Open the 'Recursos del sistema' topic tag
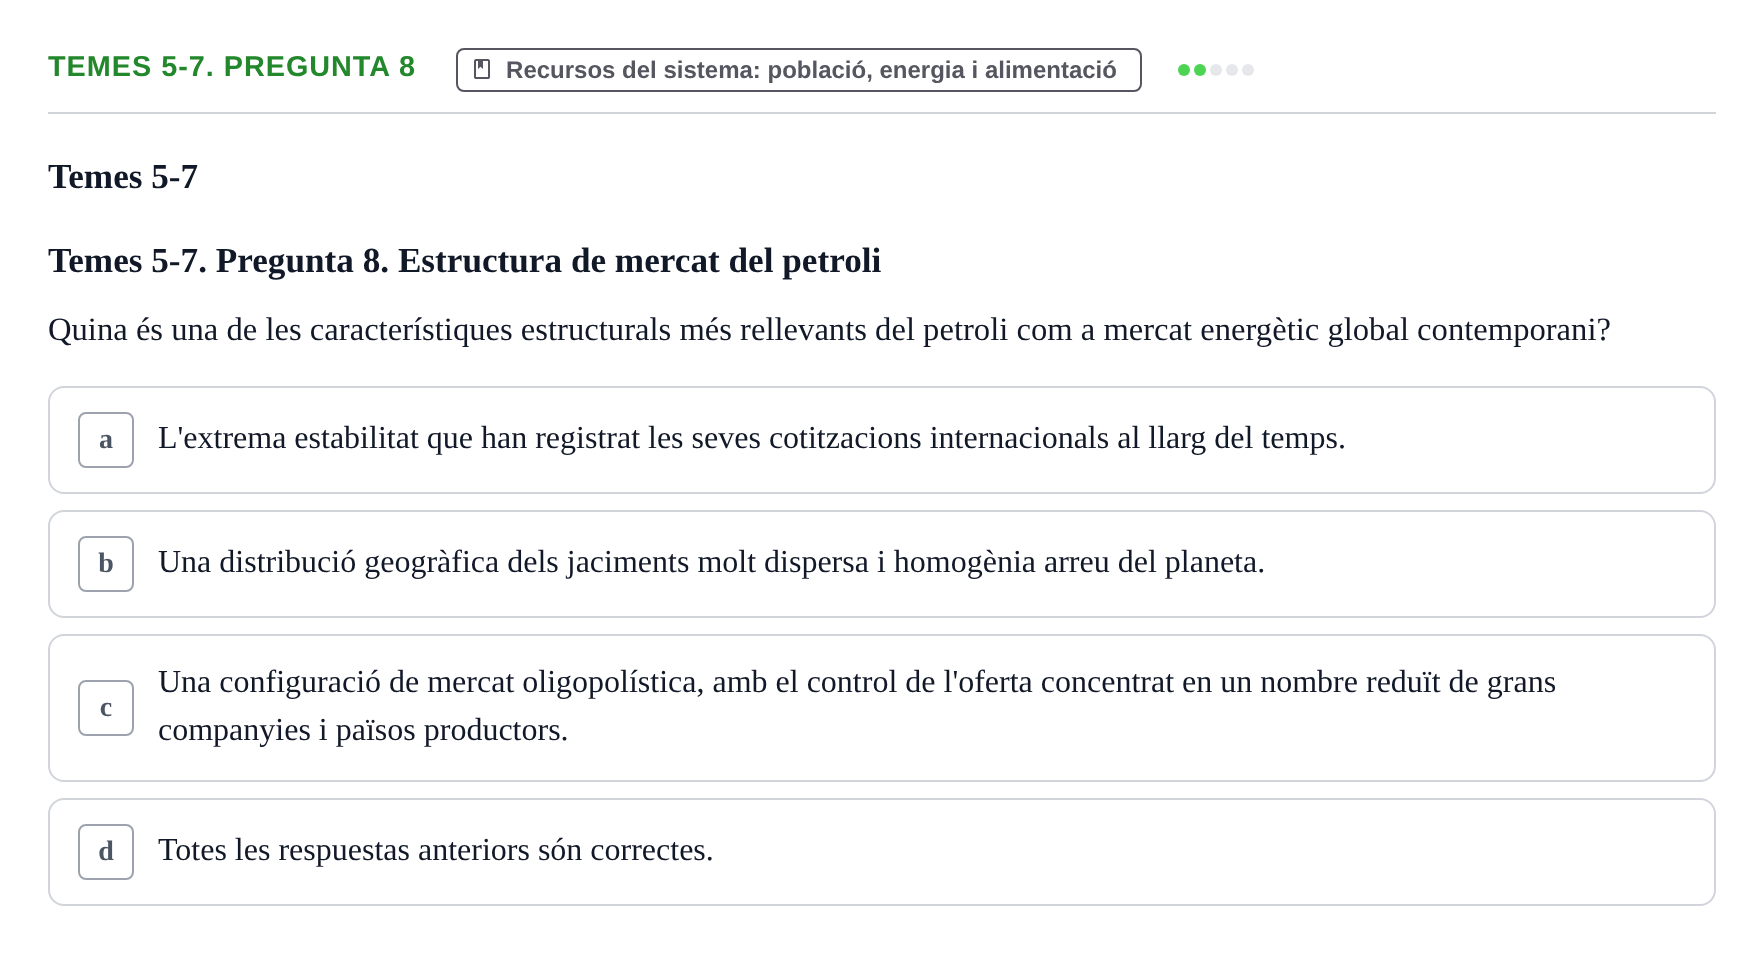1764x956 pixels. pyautogui.click(x=798, y=70)
